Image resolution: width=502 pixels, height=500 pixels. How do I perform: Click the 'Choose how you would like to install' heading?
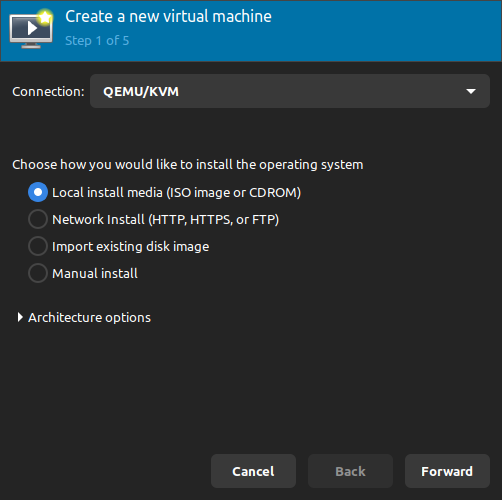coord(188,165)
